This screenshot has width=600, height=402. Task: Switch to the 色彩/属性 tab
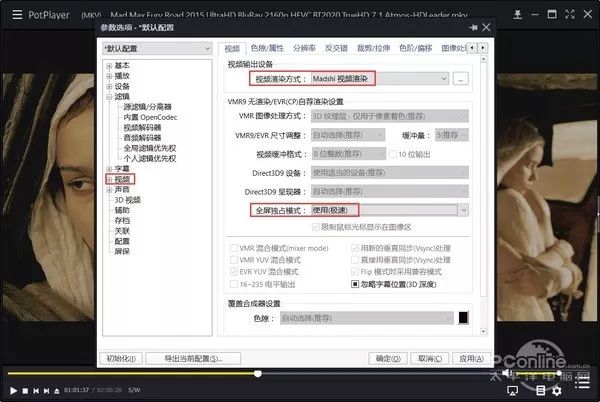267,48
